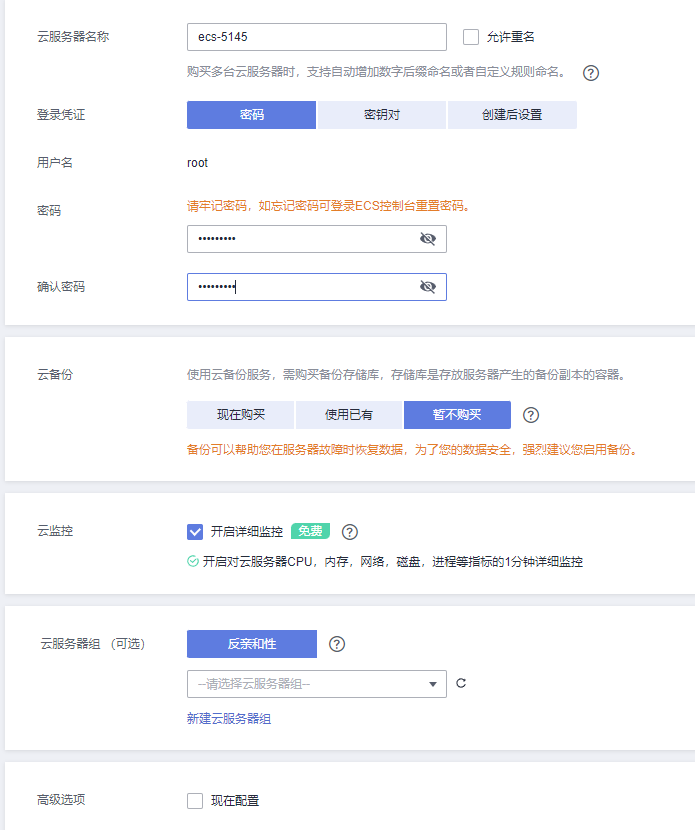Open the 云监控 help tooltip
This screenshot has width=695, height=830.
(349, 531)
